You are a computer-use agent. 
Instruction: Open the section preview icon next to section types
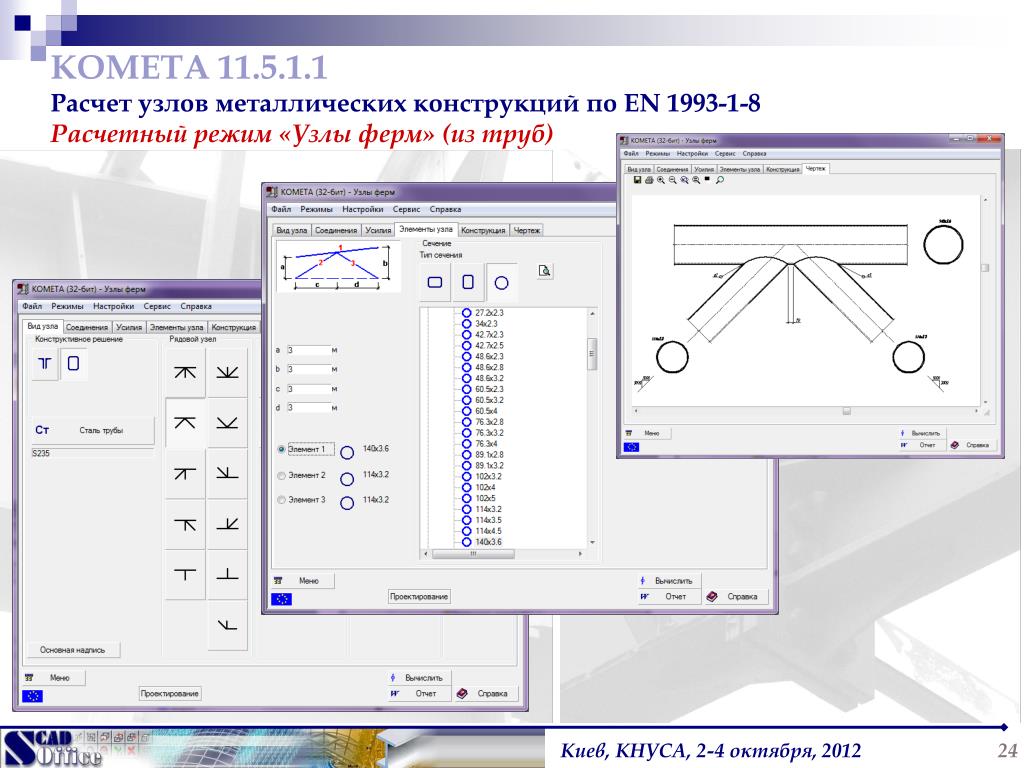click(x=545, y=270)
